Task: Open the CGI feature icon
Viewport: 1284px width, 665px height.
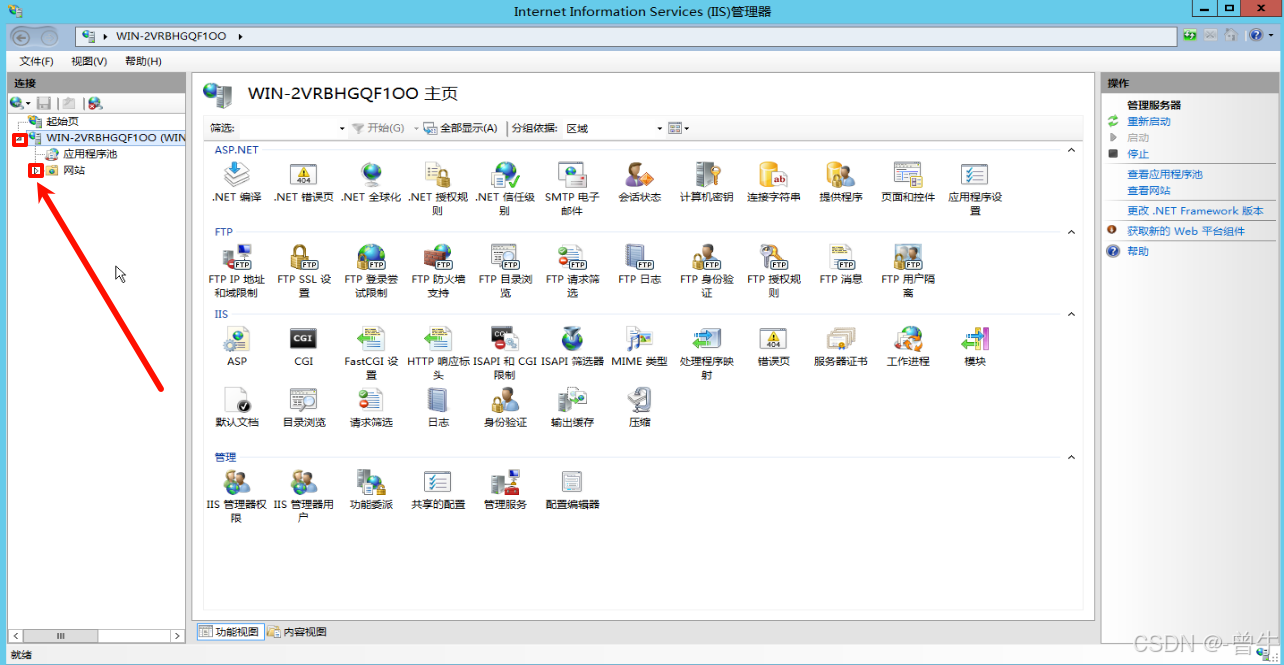Action: (303, 346)
